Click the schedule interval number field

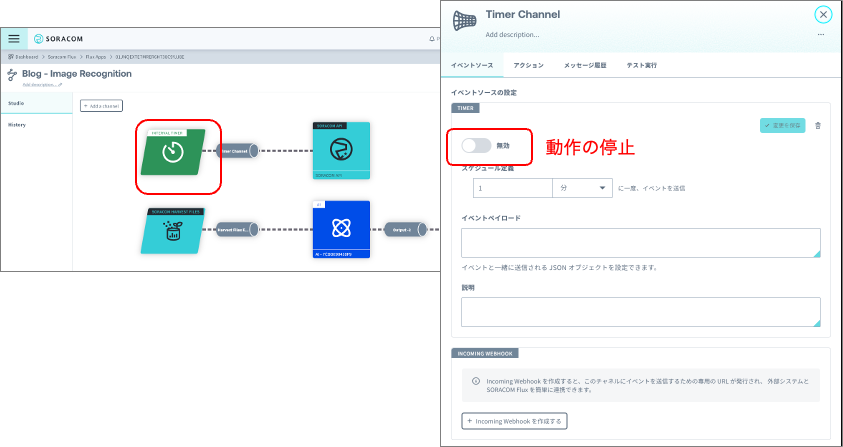[513, 188]
